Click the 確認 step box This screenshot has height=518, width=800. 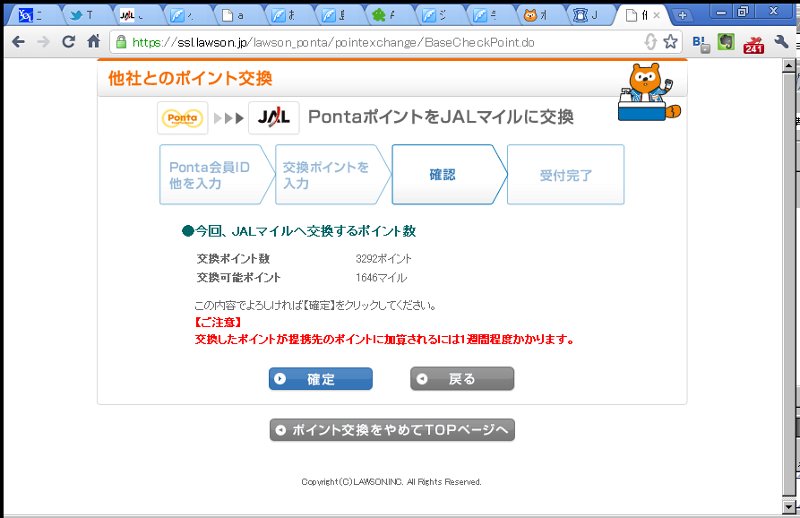click(449, 175)
